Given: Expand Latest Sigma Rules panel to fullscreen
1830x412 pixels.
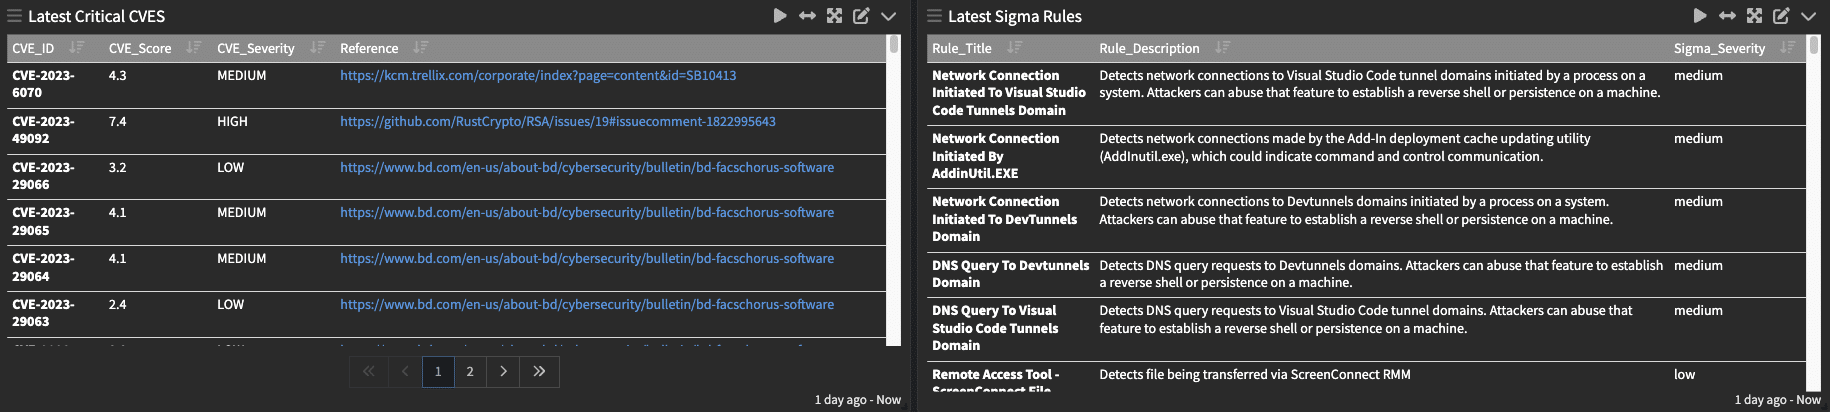Looking at the screenshot, I should tap(1754, 16).
